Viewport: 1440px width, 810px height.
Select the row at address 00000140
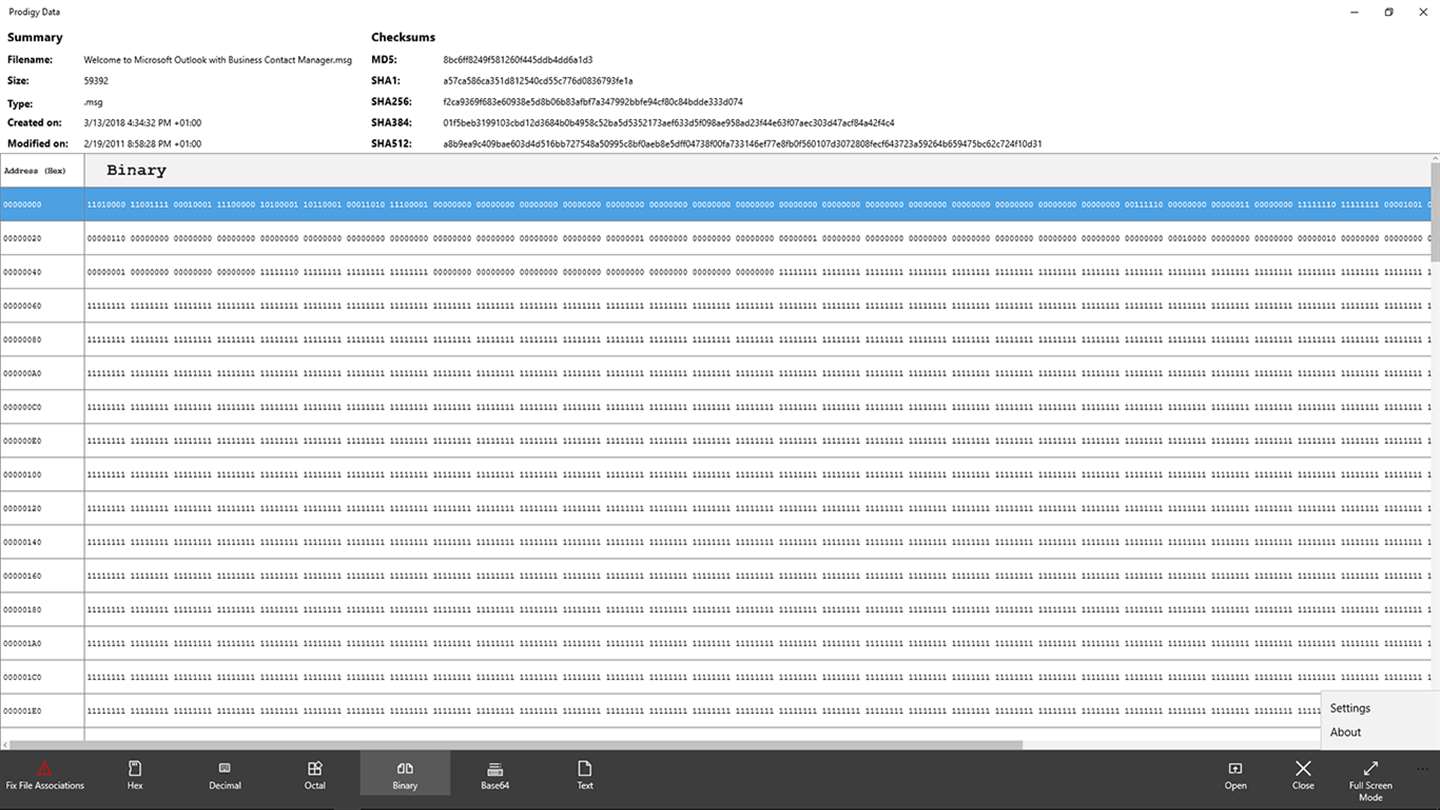[x=715, y=543]
